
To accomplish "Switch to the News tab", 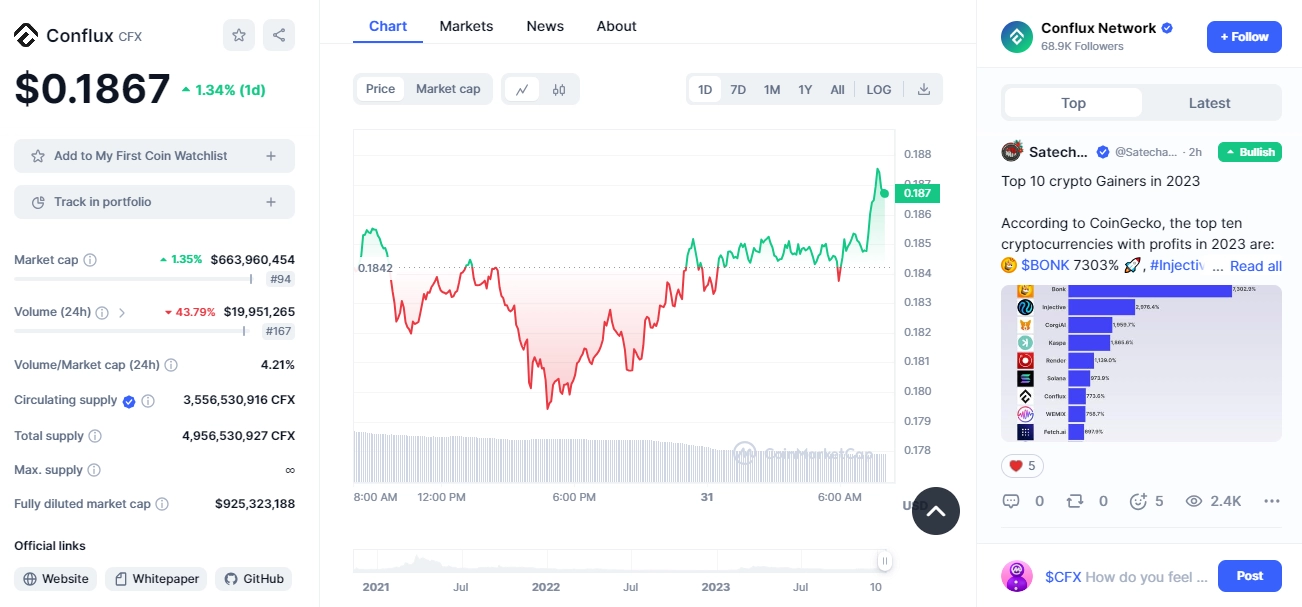I will point(545,26).
